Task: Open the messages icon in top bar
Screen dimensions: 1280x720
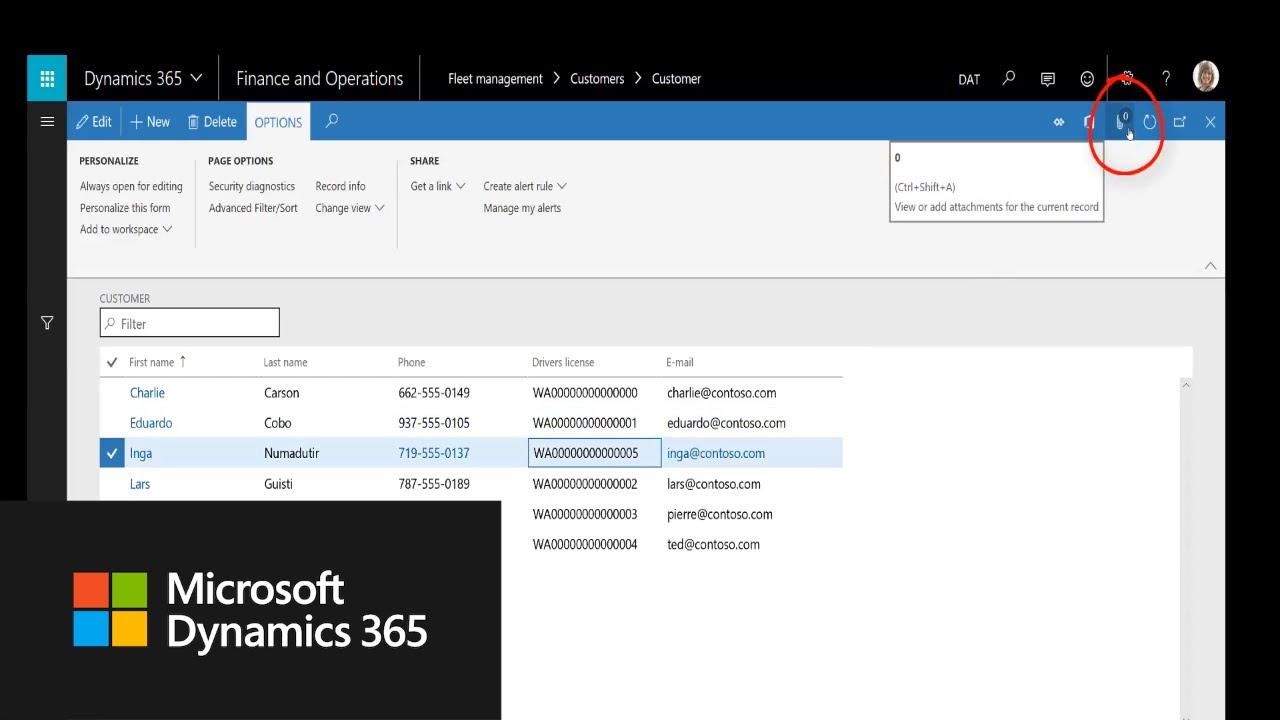Action: [x=1048, y=78]
